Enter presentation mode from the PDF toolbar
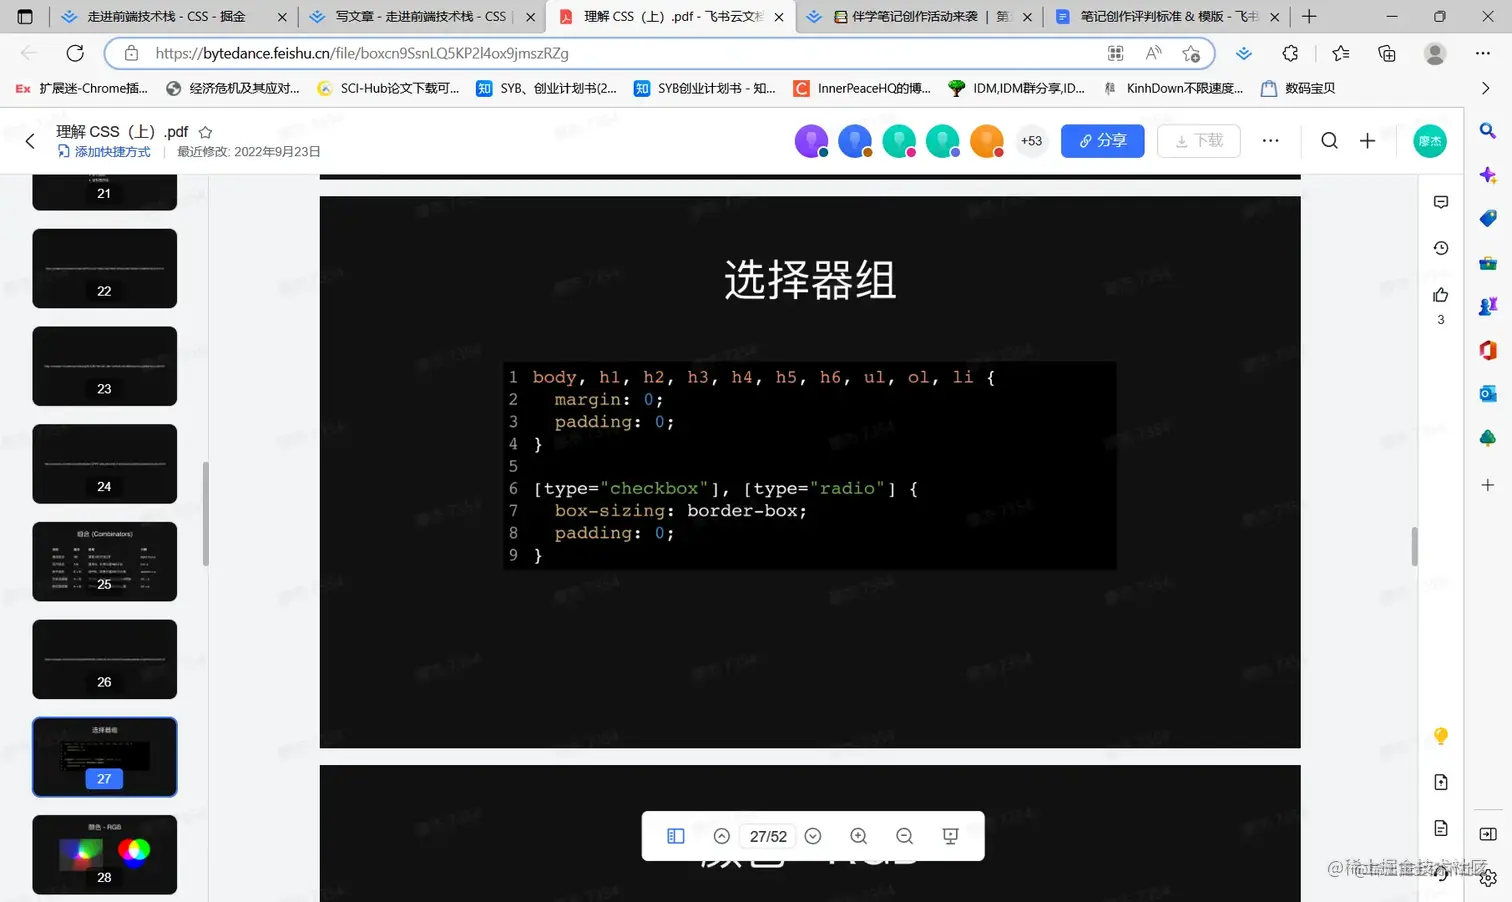 pos(948,836)
